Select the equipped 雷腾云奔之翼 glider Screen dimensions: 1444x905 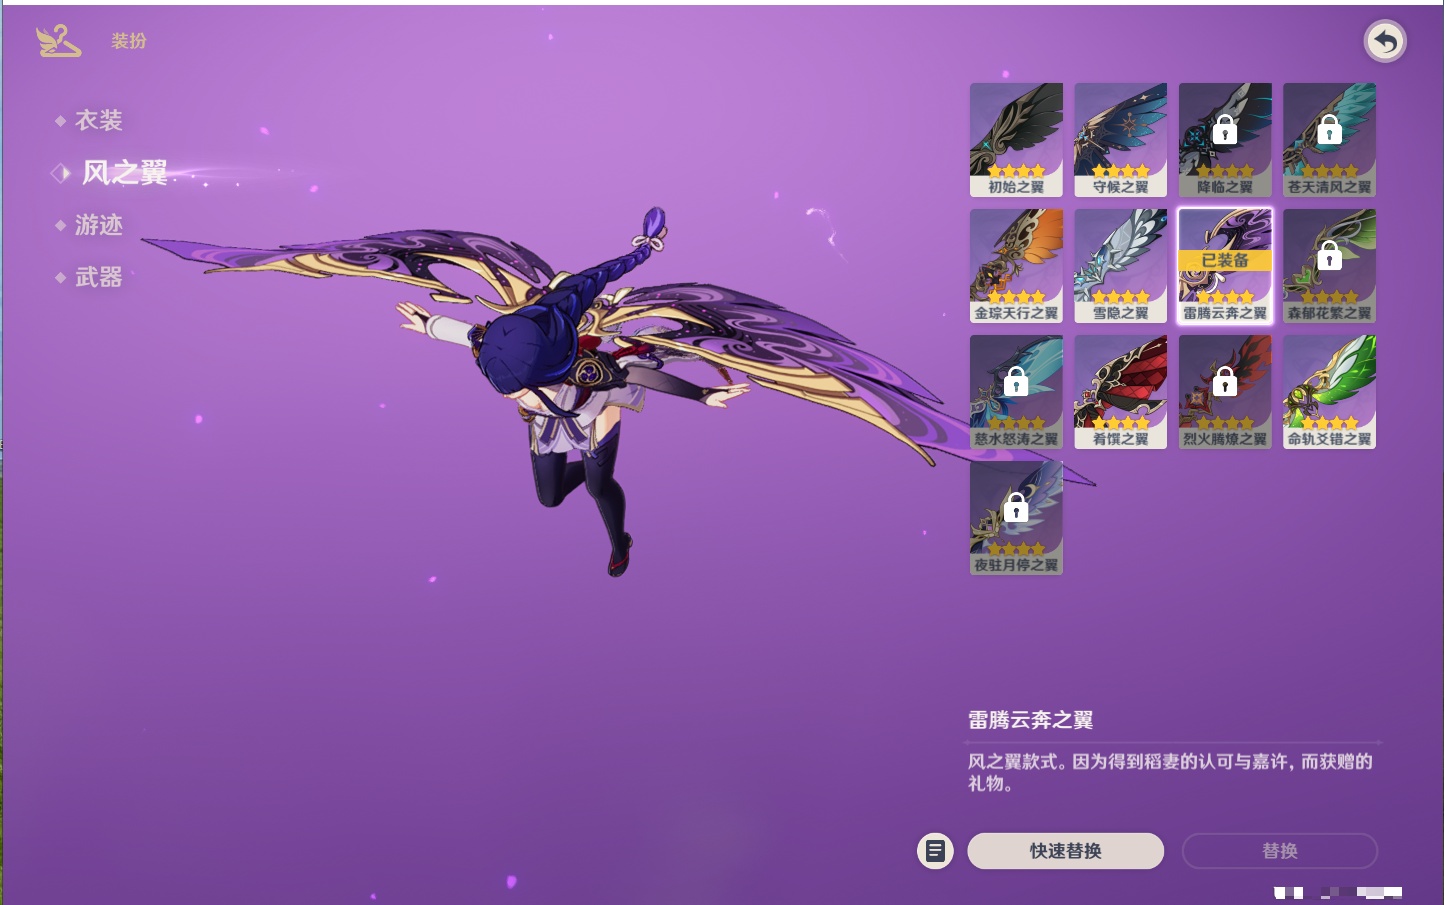point(1225,266)
